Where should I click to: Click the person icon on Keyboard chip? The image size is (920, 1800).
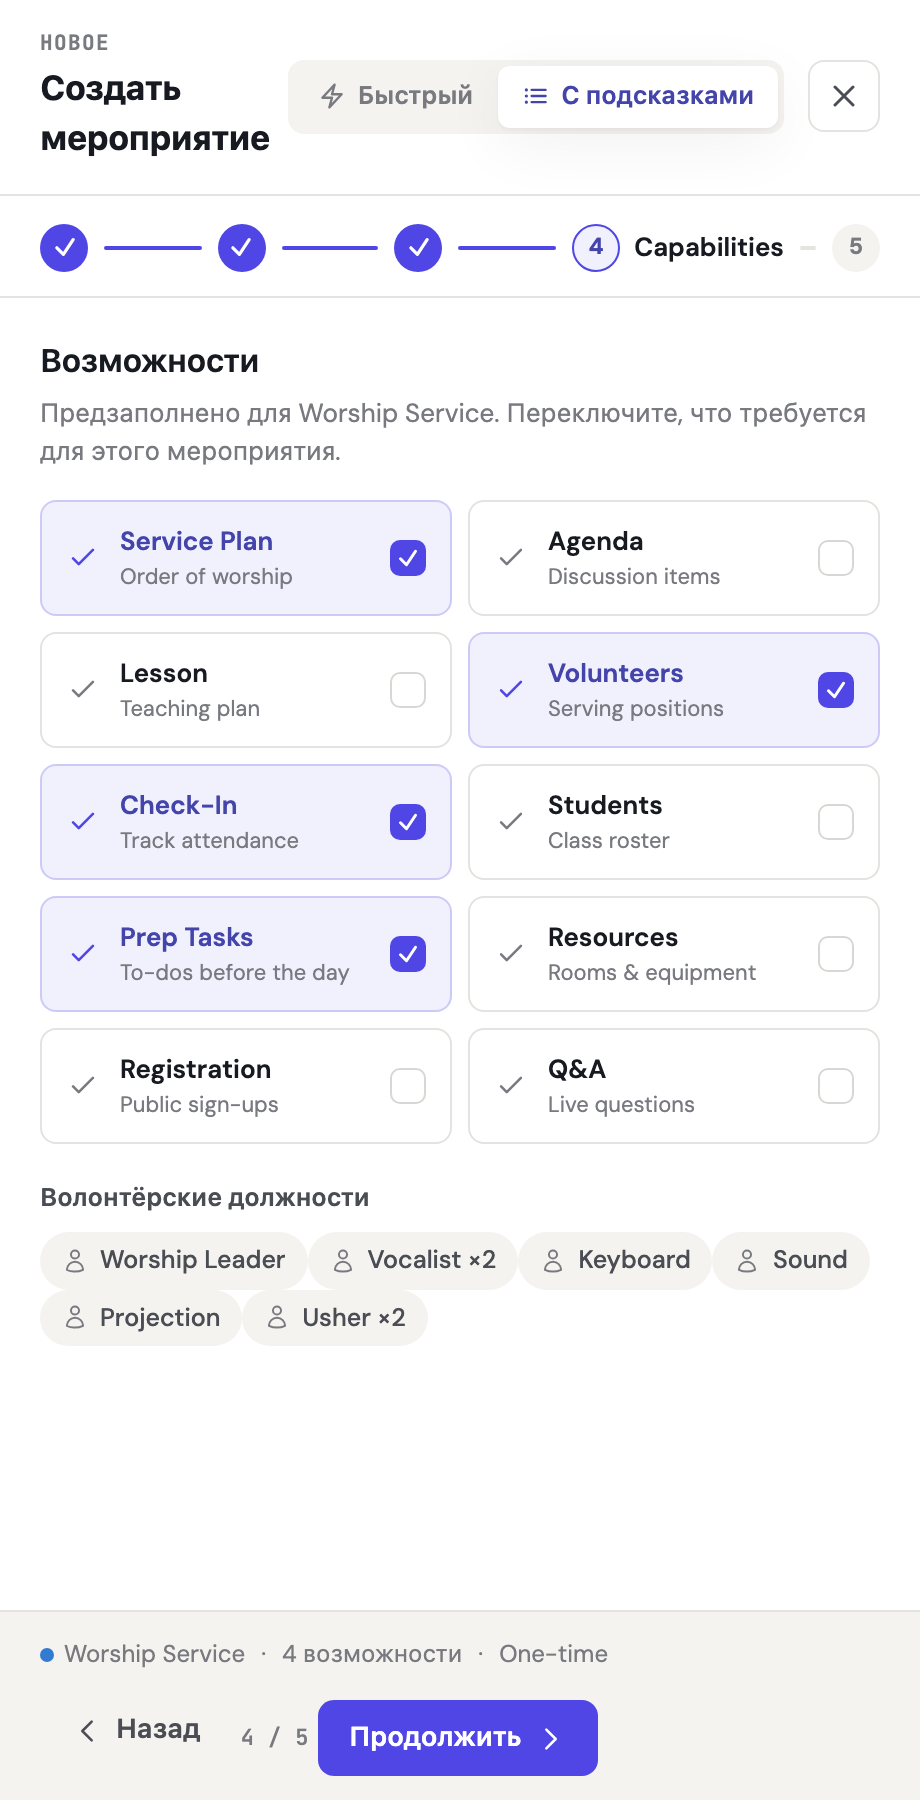(553, 1261)
